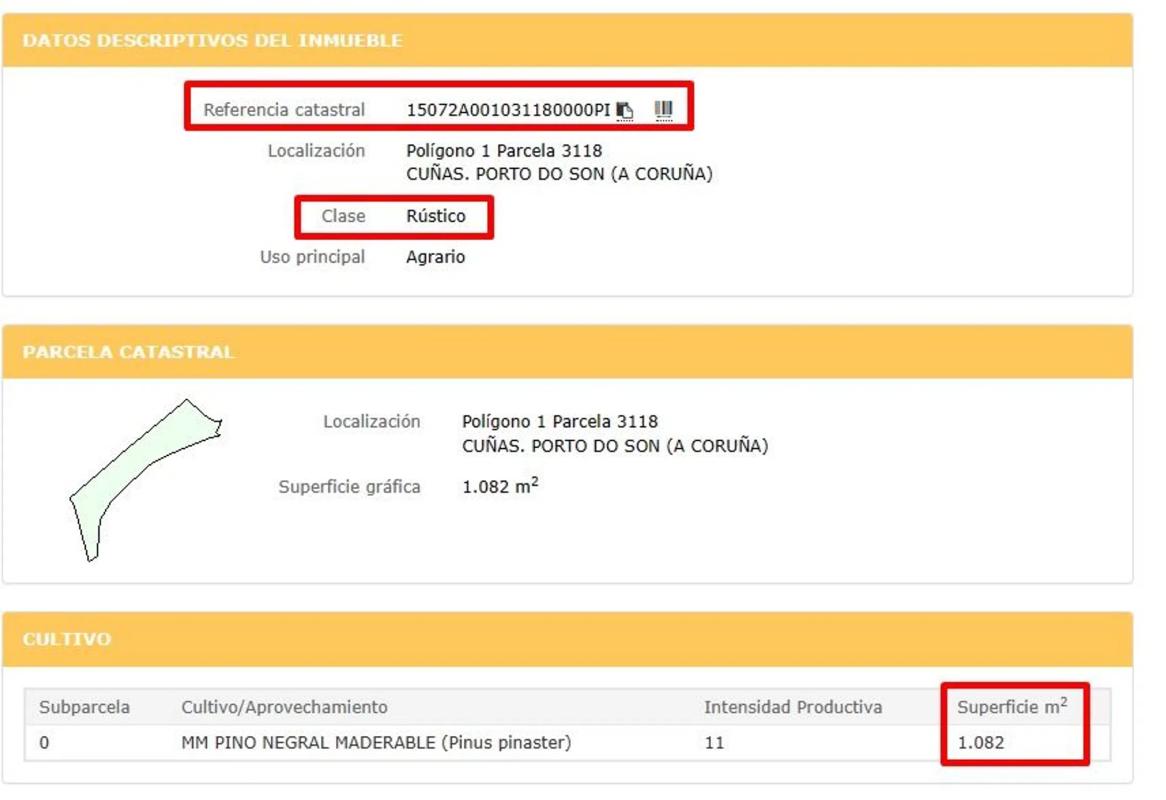
Task: Click the 'Intensidad Productiva' column header
Action: (x=792, y=707)
